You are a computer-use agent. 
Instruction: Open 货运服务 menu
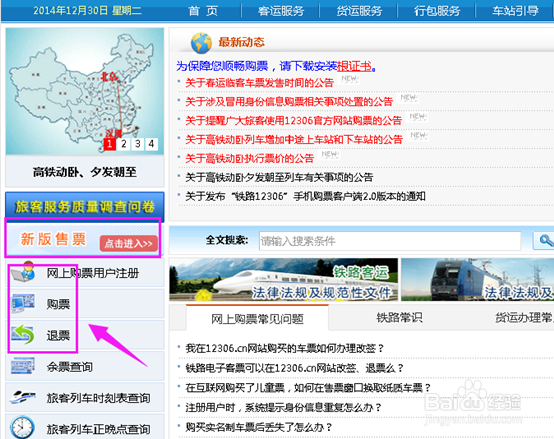[359, 11]
